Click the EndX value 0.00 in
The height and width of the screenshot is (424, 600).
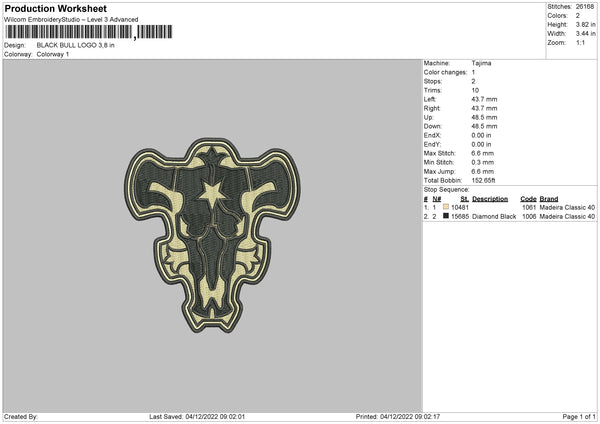click(x=481, y=135)
